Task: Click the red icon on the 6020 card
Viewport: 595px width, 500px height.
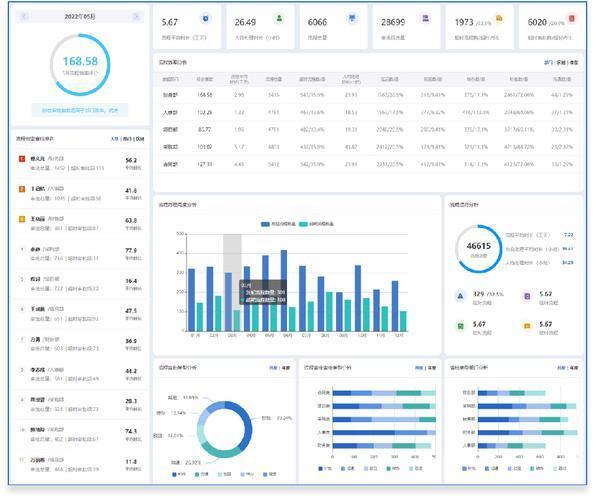Action: (572, 18)
